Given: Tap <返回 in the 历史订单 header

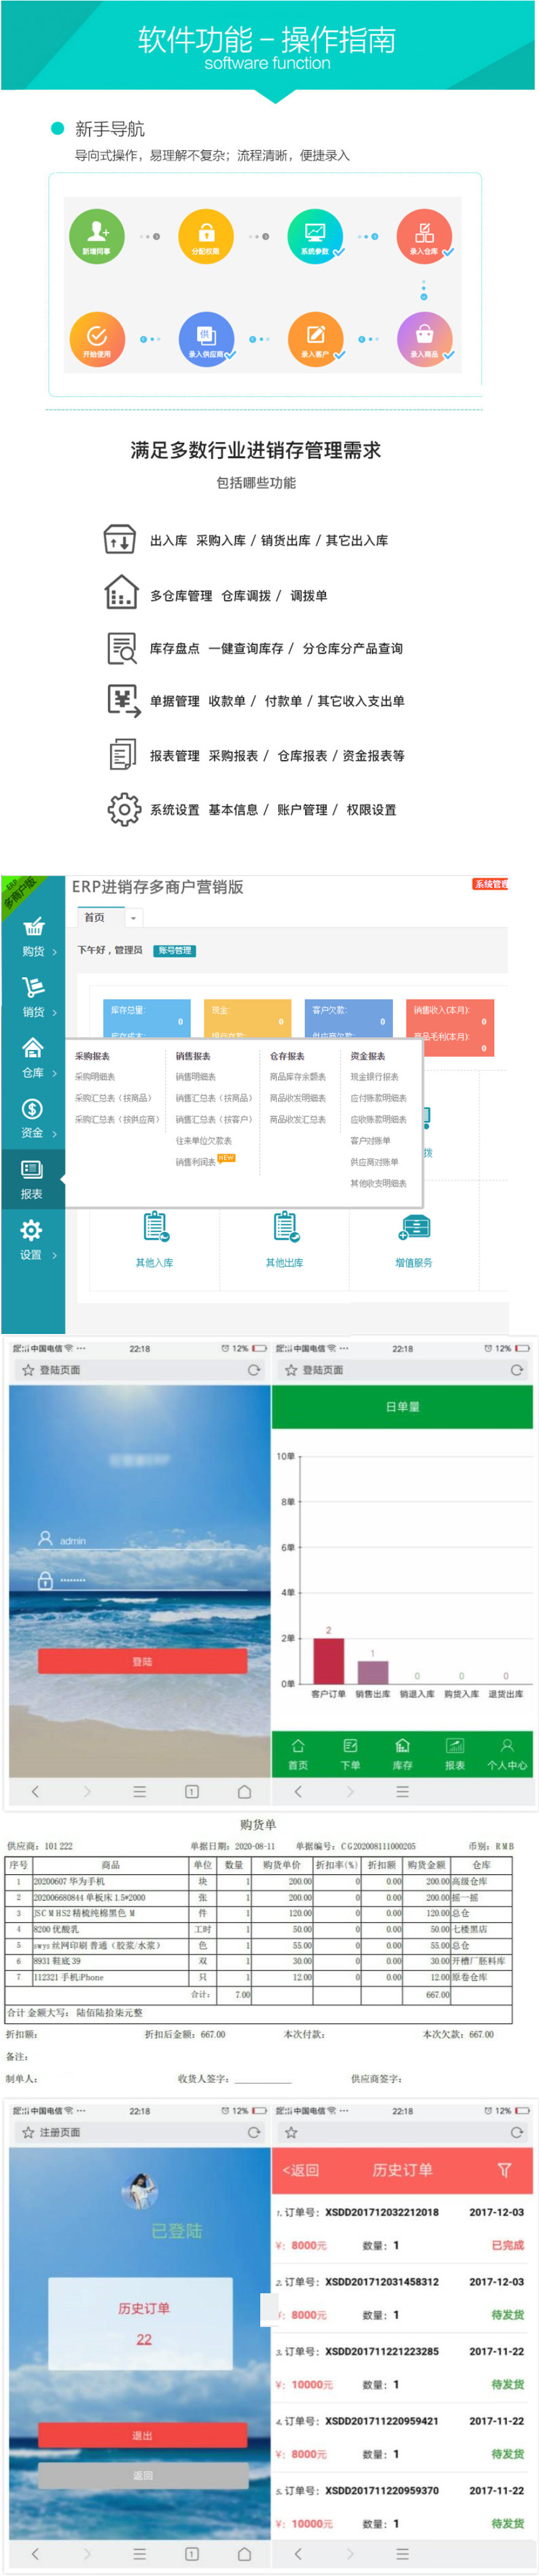Looking at the screenshot, I should [x=300, y=2170].
